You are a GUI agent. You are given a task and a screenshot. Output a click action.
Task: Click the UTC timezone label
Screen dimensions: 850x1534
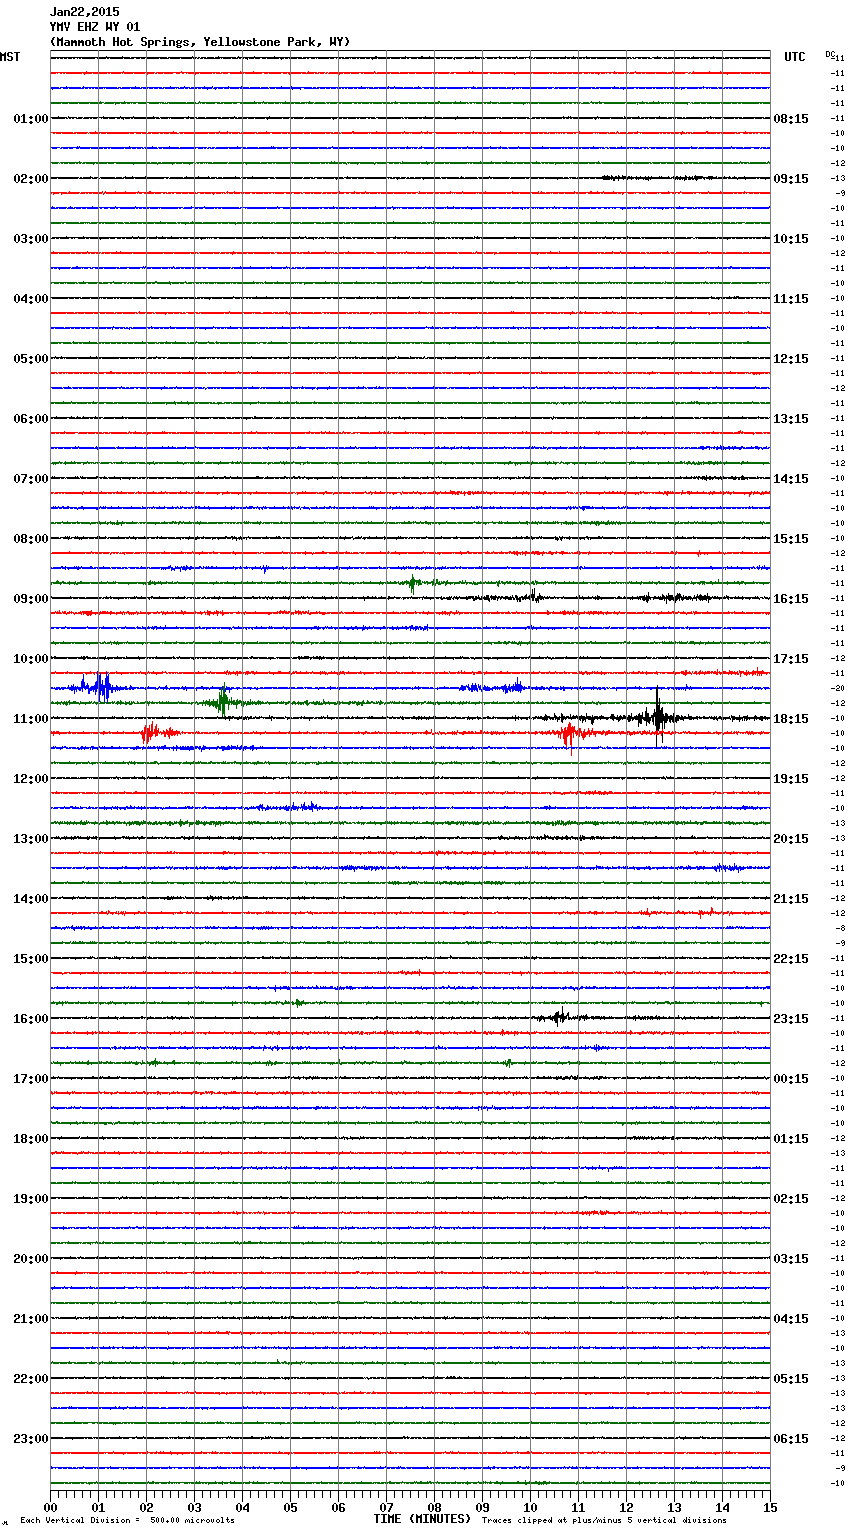coord(794,57)
